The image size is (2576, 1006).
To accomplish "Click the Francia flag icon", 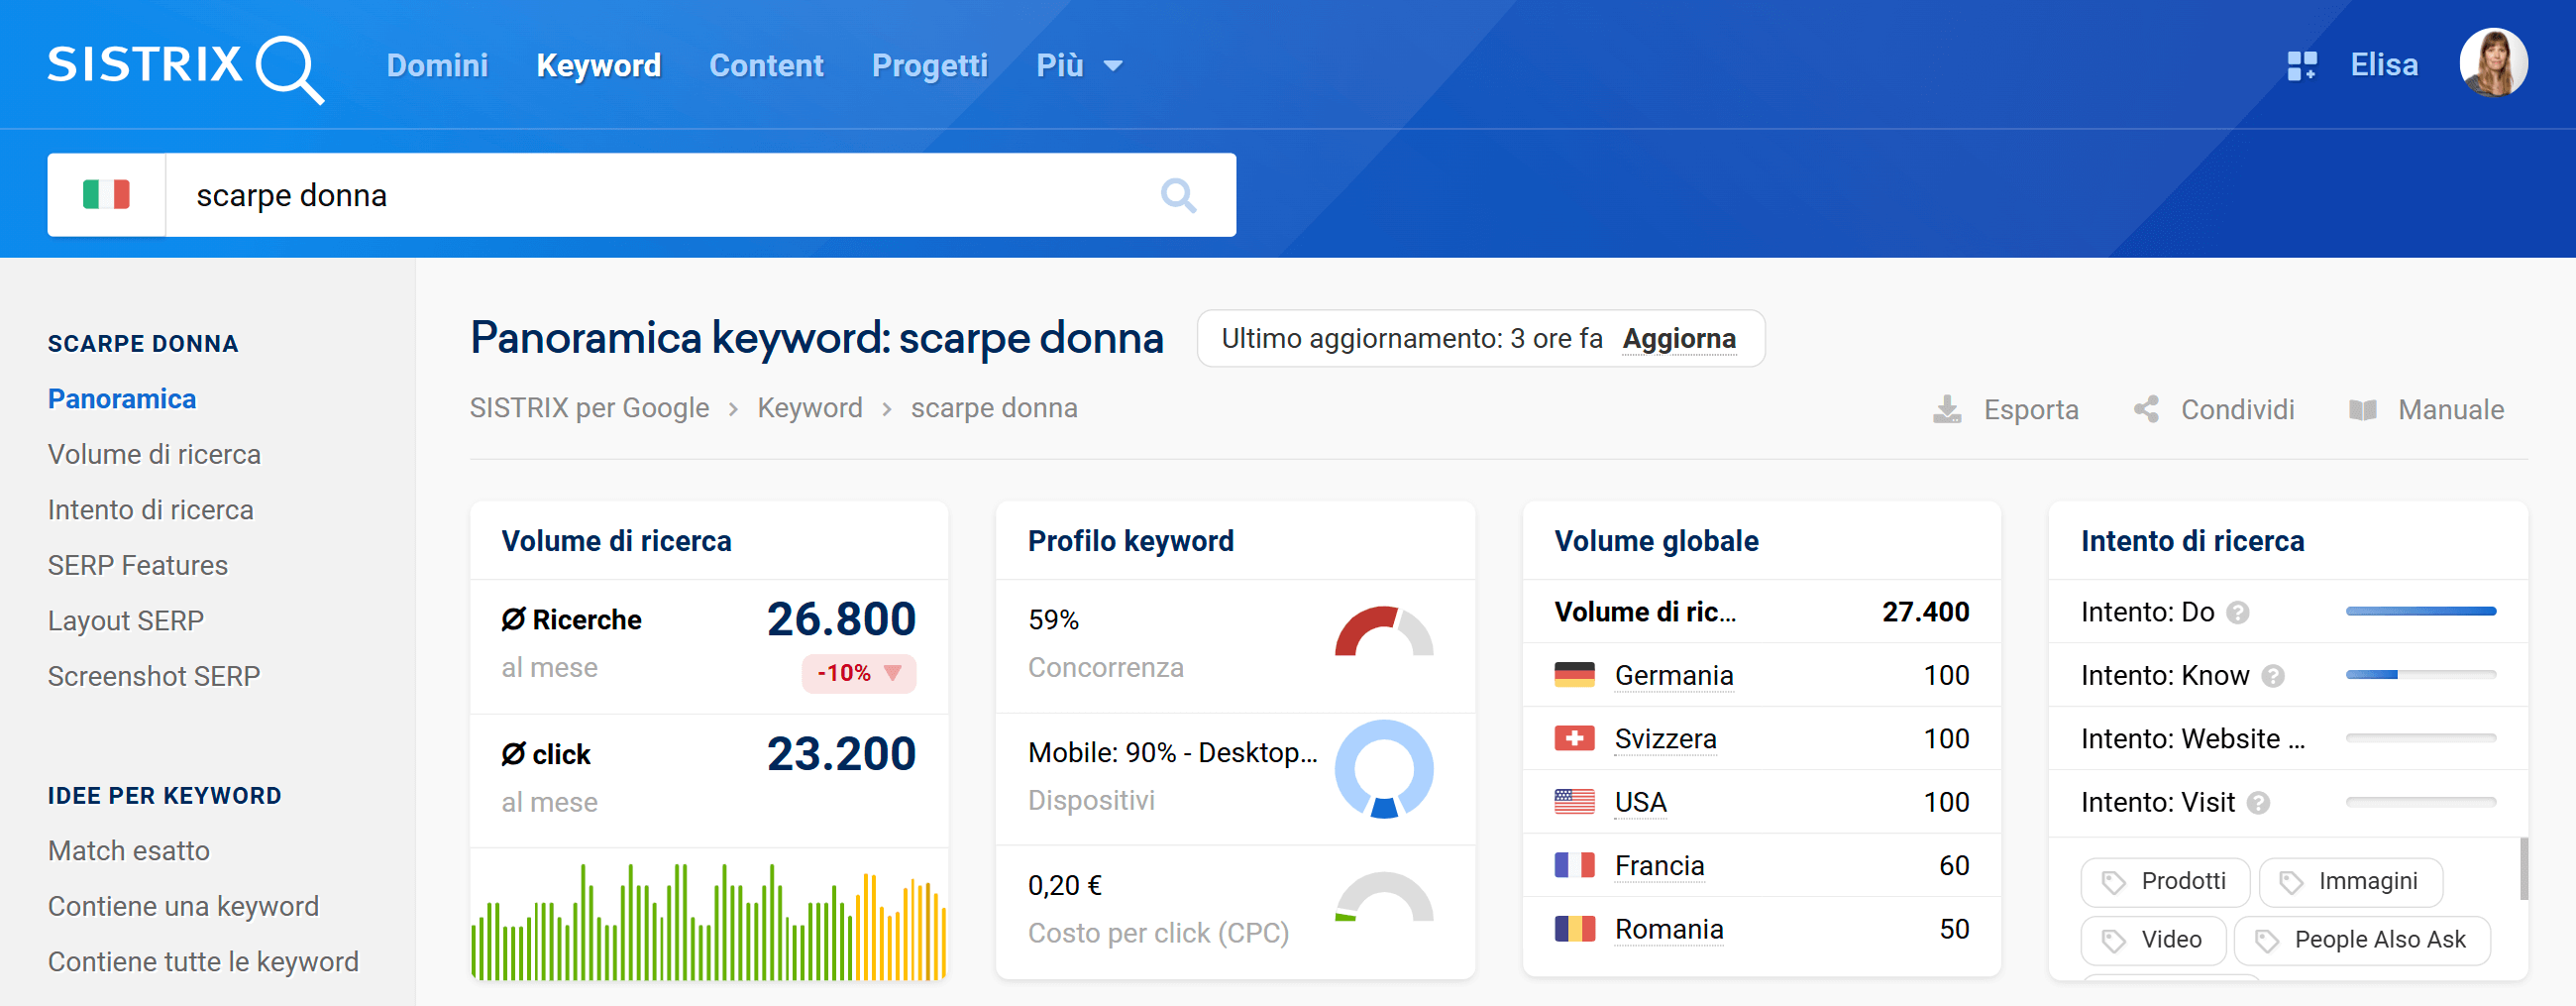I will tap(1574, 865).
